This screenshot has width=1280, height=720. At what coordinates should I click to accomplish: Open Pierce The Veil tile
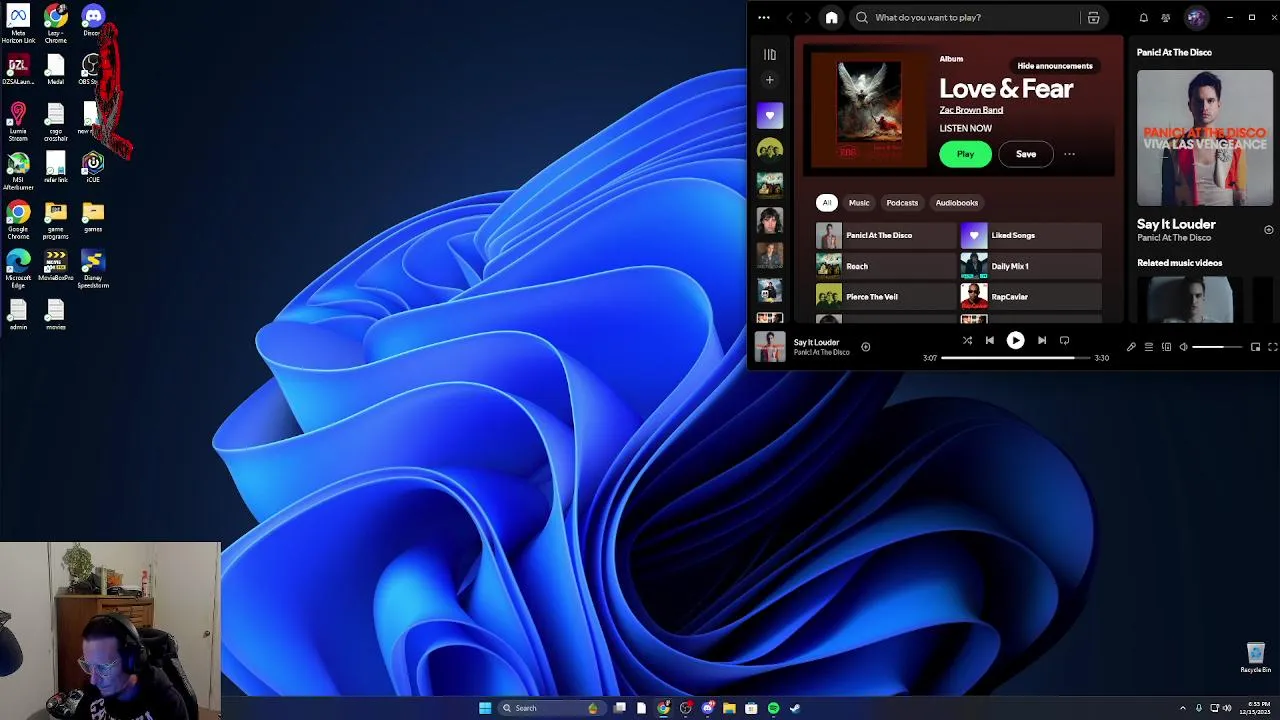pos(886,297)
